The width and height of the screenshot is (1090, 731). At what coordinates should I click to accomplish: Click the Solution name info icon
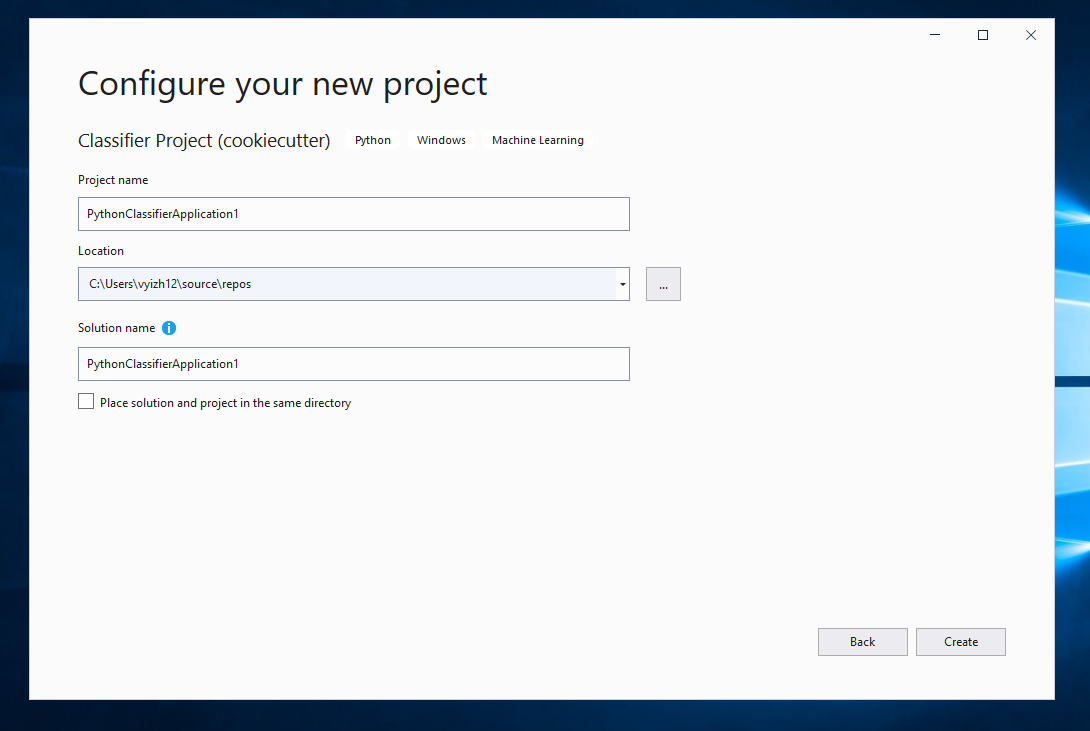click(169, 328)
